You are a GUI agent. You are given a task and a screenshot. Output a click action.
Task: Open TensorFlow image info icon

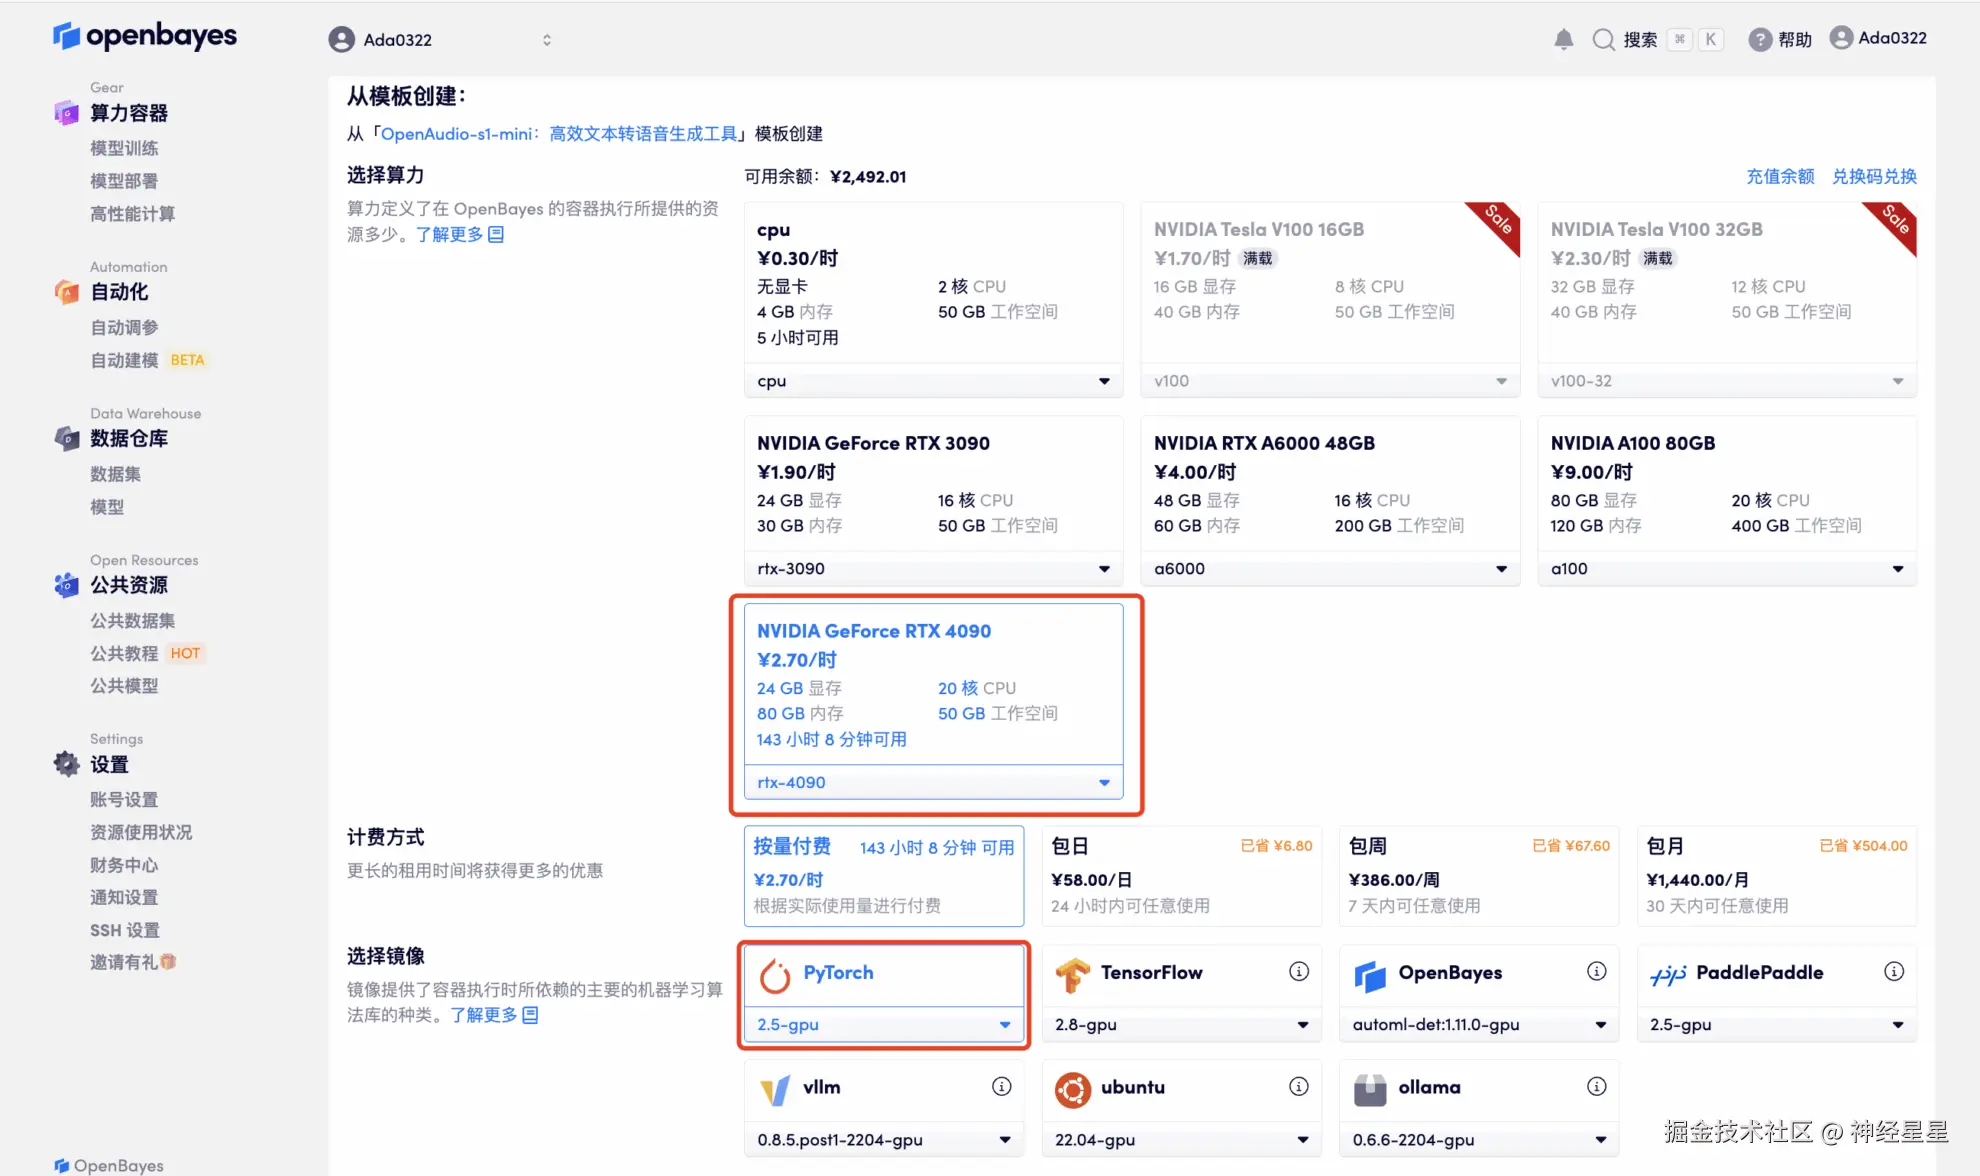pos(1298,971)
